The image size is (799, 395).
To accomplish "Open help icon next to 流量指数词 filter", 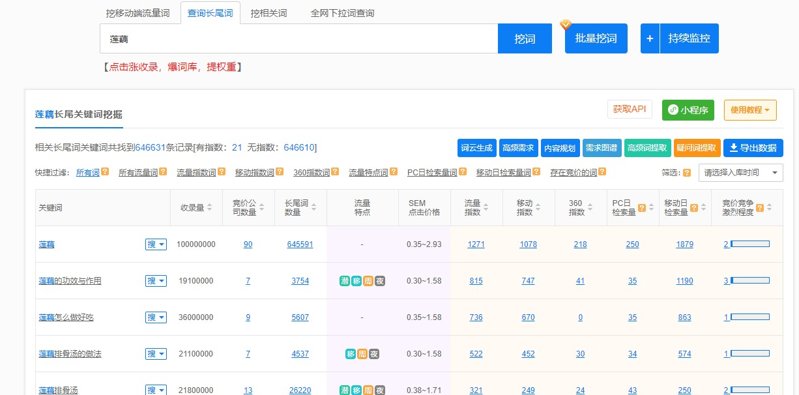I will click(222, 172).
